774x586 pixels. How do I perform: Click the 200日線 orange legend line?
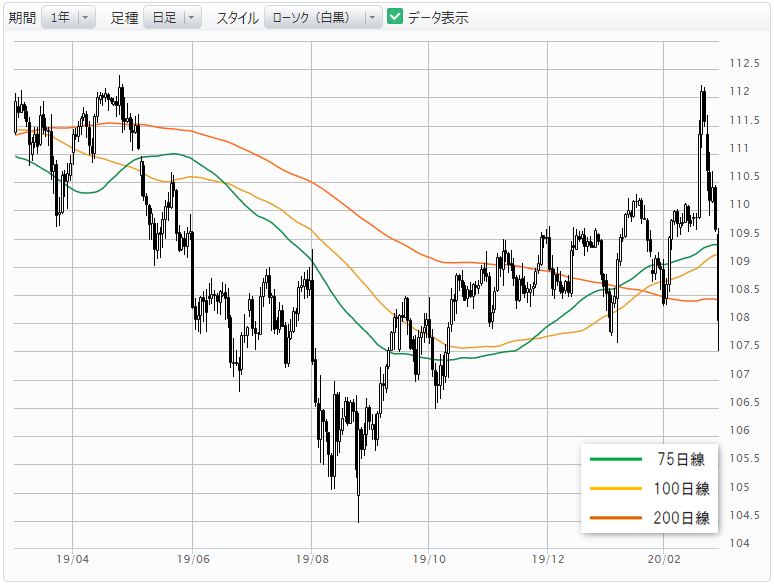pos(616,517)
